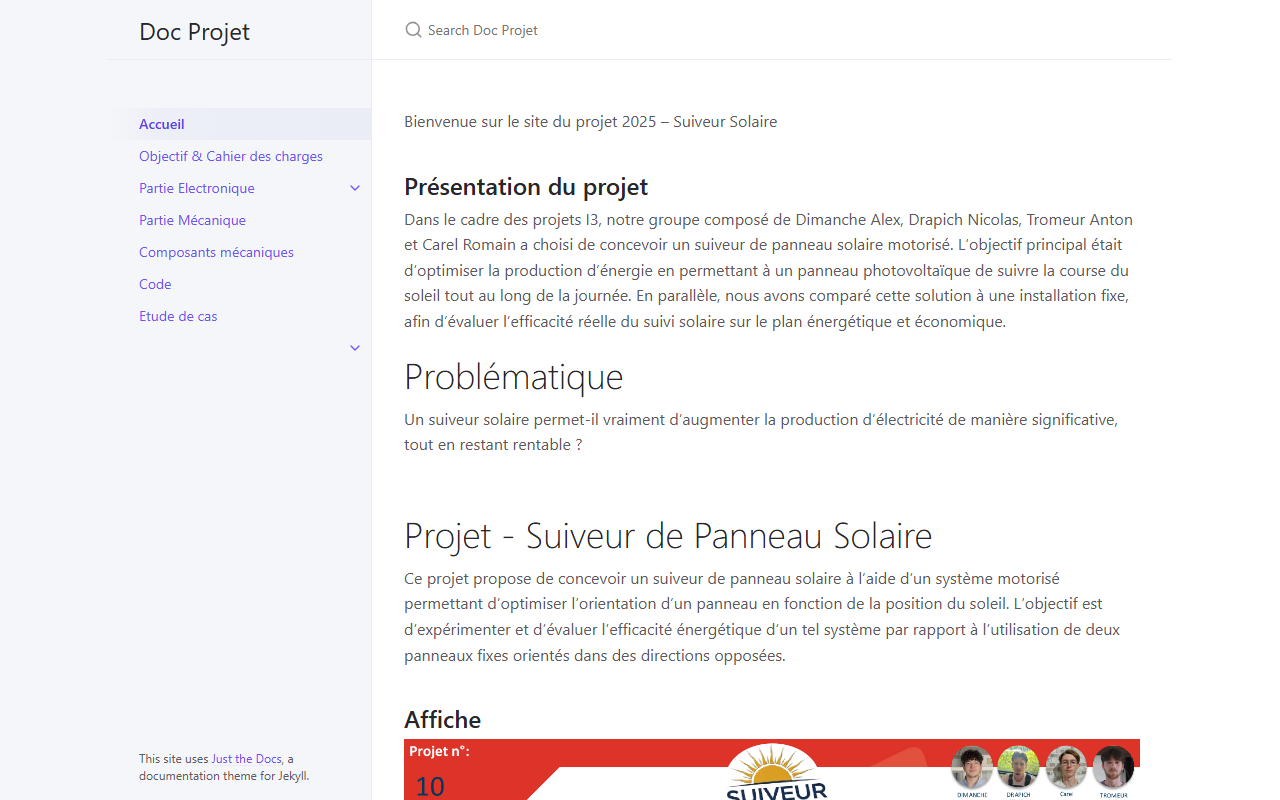Open Objectif & Cahier des charges page

click(x=231, y=156)
